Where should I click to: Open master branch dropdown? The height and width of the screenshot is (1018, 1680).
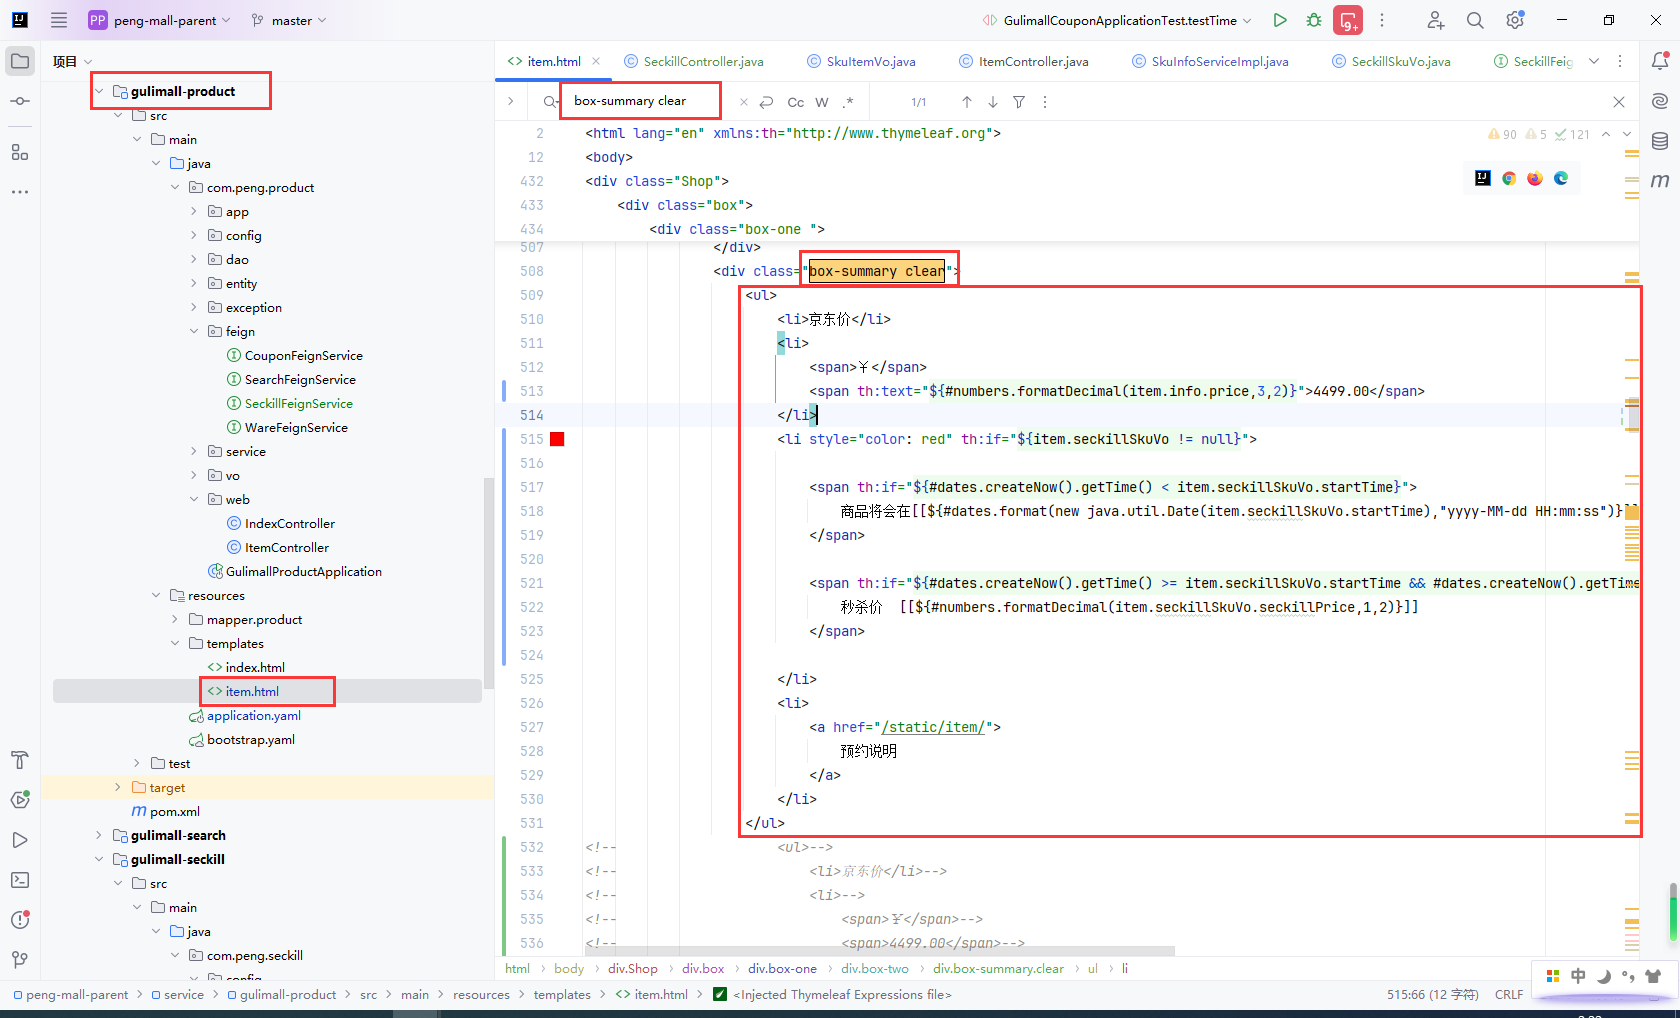coord(289,20)
